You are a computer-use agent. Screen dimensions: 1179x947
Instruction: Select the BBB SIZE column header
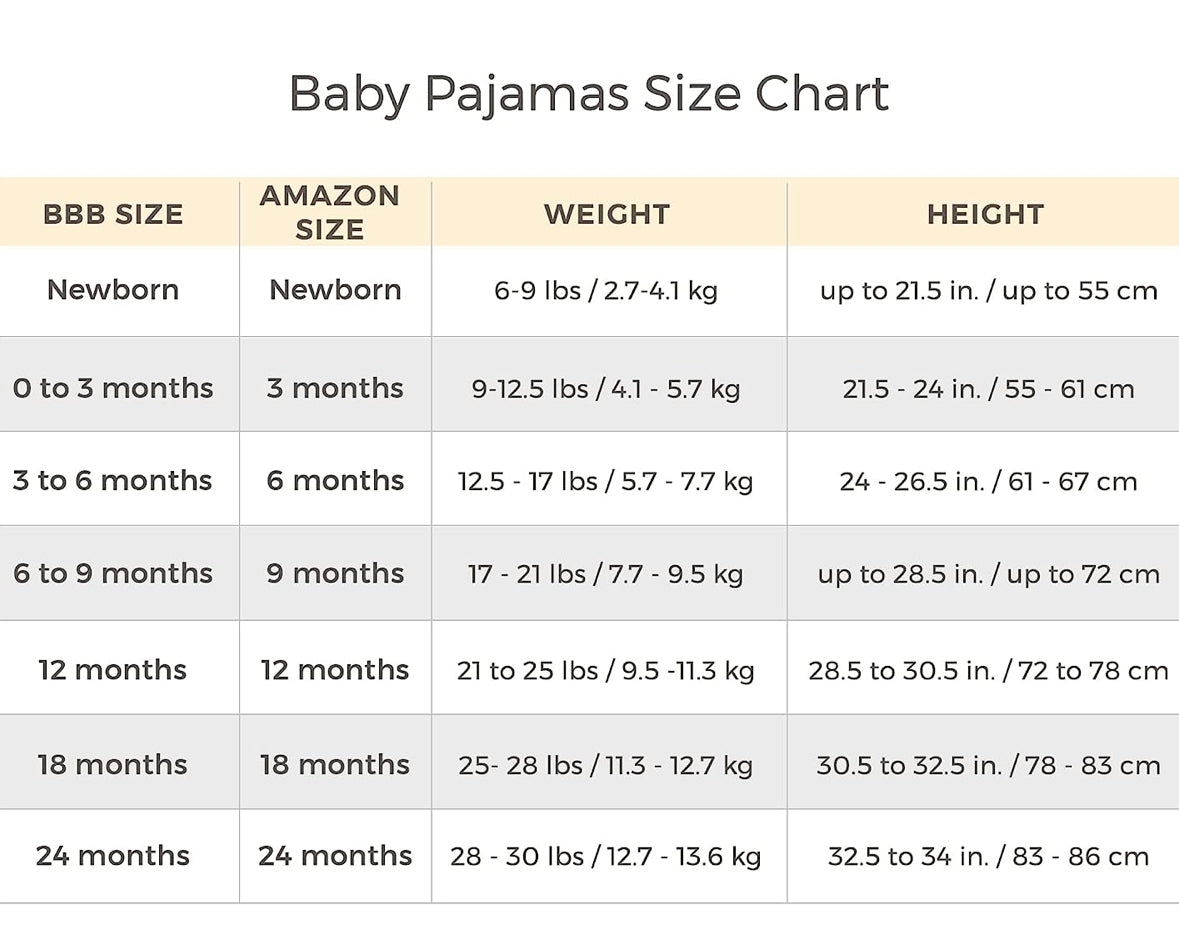click(113, 214)
